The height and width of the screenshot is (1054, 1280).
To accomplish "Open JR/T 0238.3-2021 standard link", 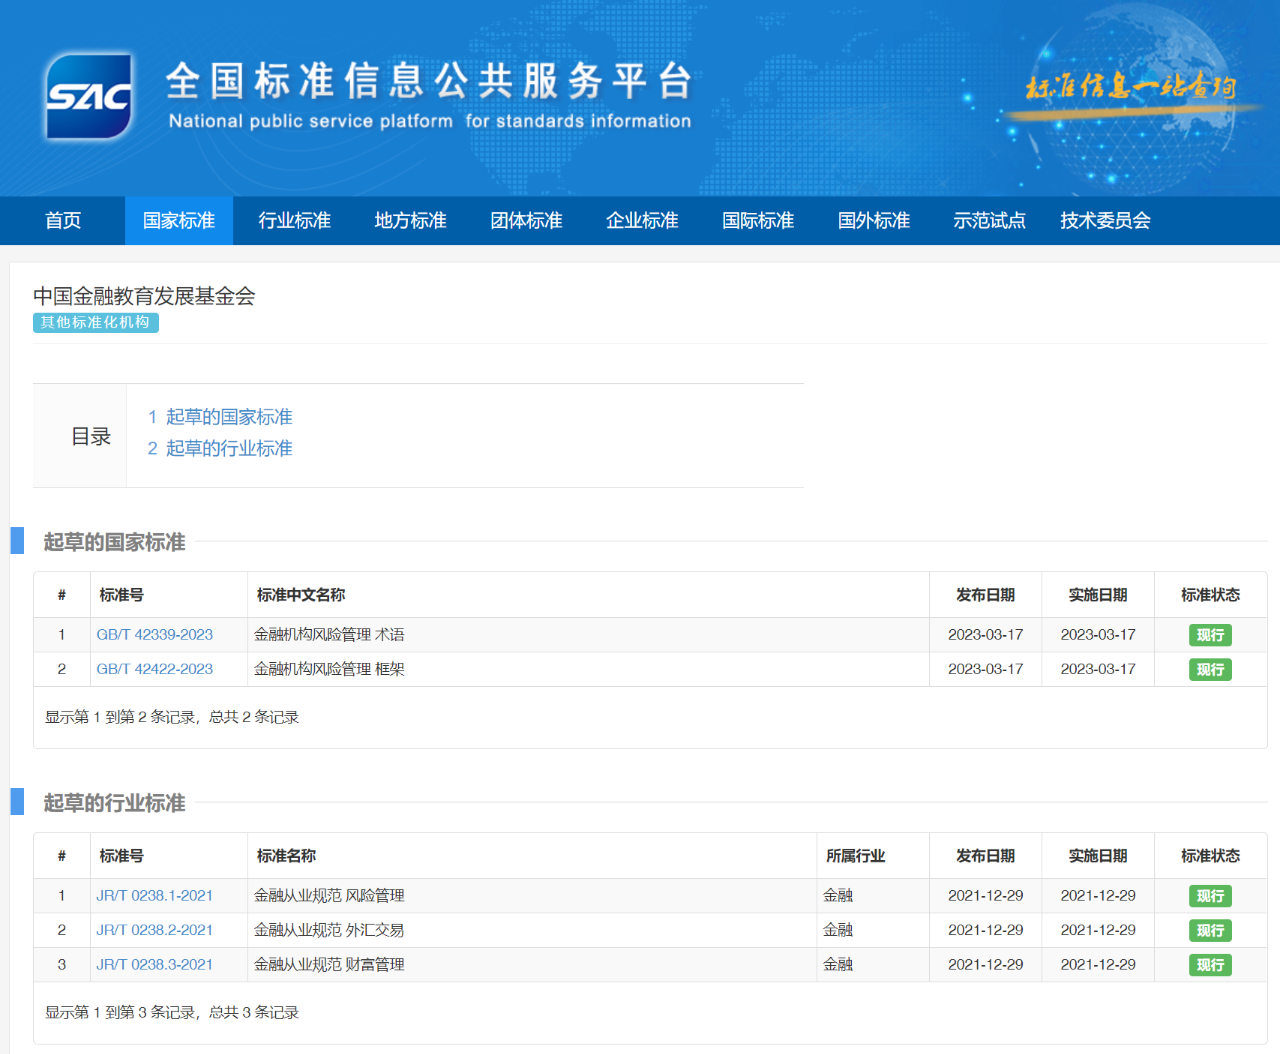I will pos(155,965).
